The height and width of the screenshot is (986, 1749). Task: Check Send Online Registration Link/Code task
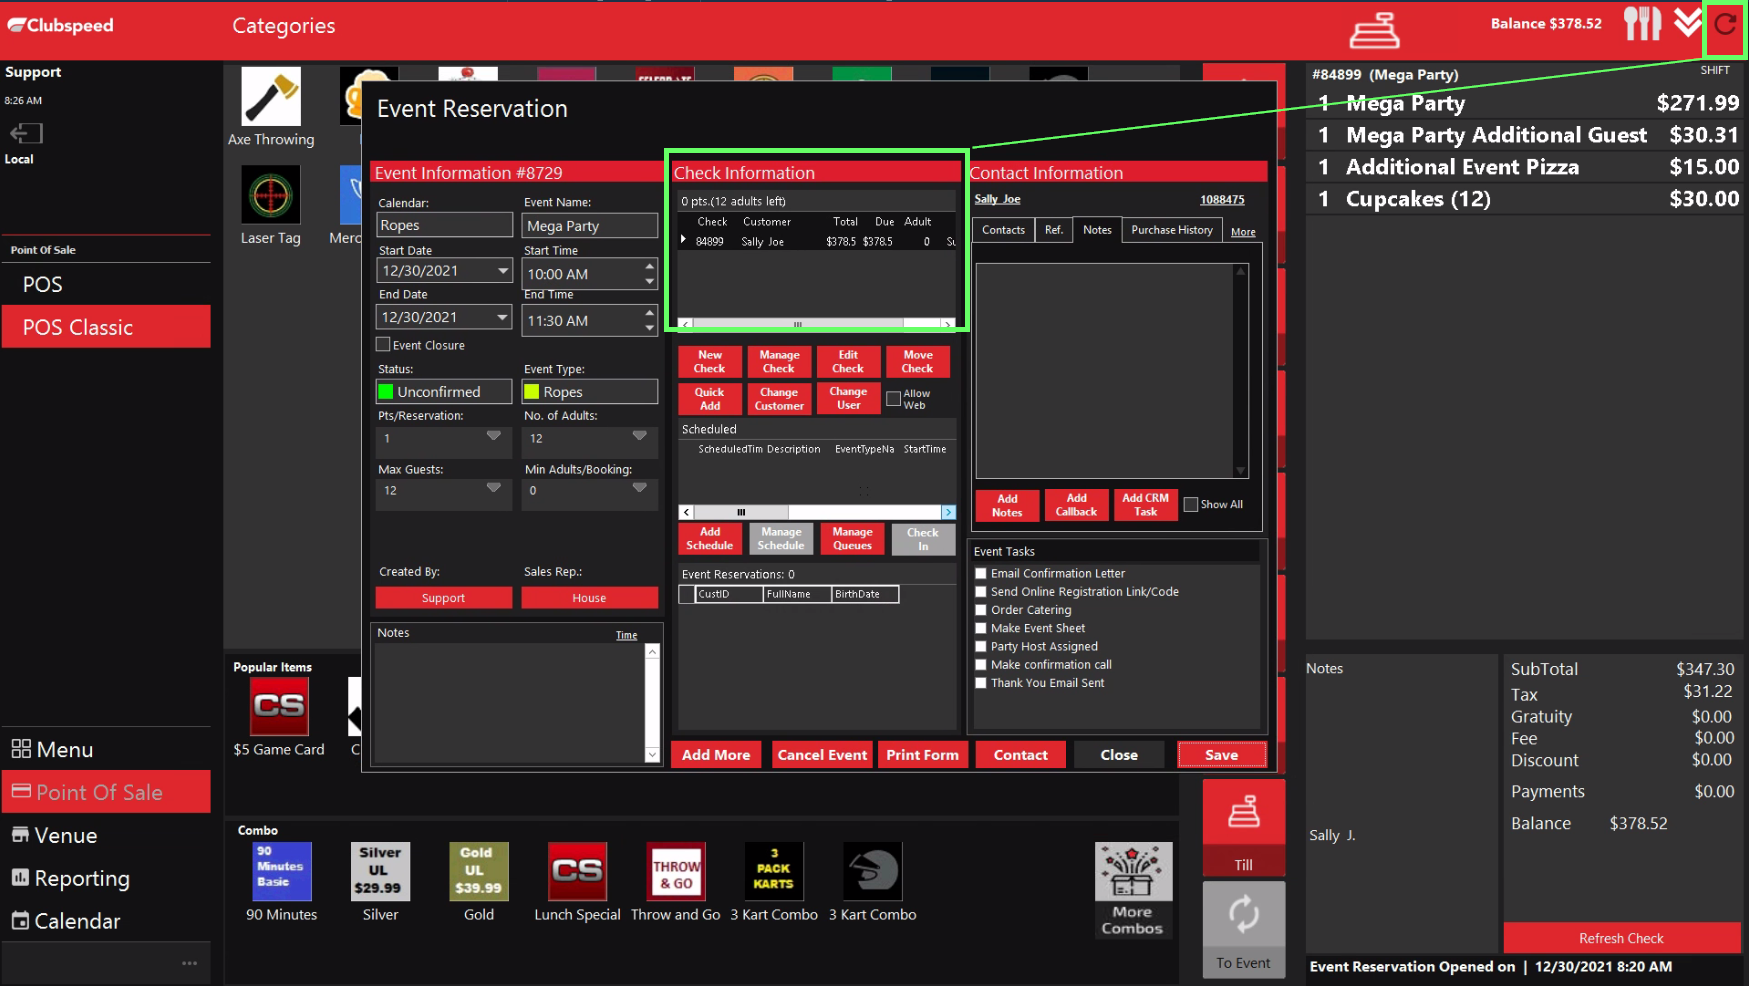[981, 591]
